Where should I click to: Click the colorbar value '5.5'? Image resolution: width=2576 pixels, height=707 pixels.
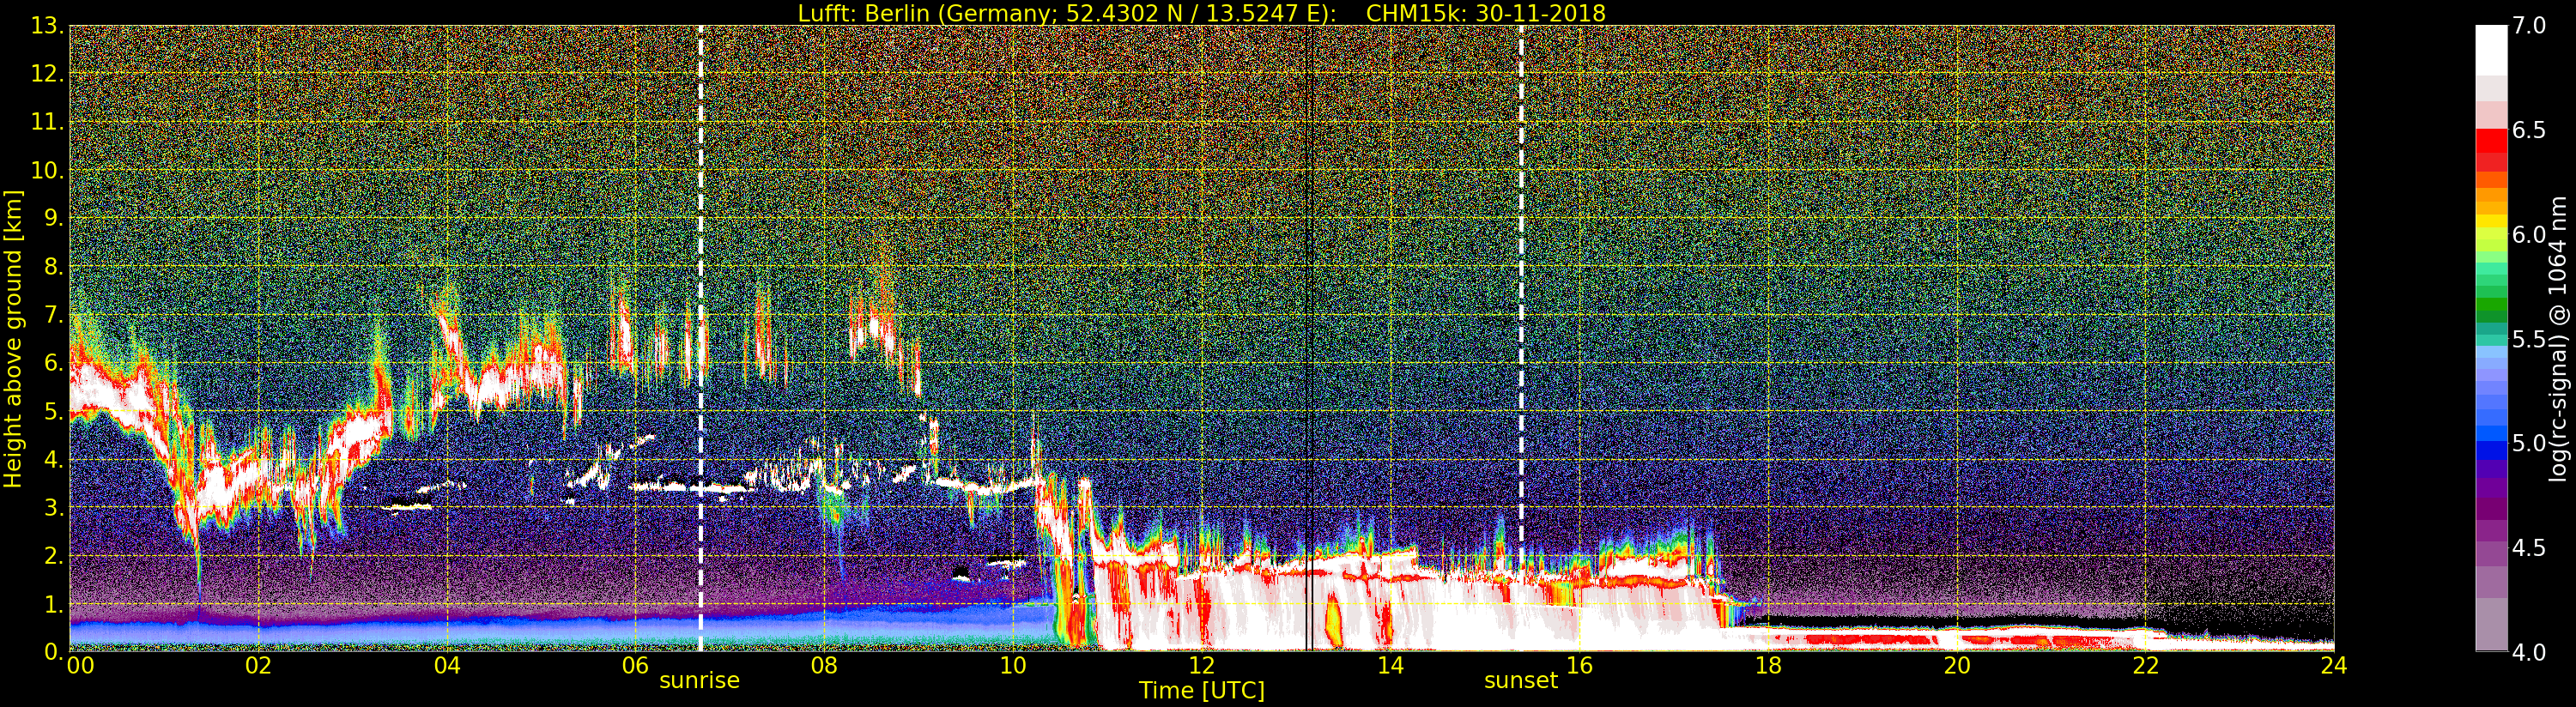[x=2529, y=339]
